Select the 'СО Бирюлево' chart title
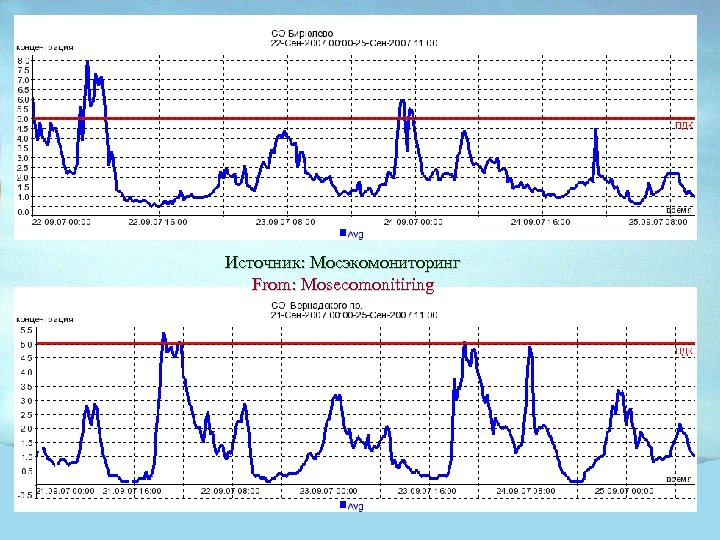The width and height of the screenshot is (720, 540). click(302, 34)
